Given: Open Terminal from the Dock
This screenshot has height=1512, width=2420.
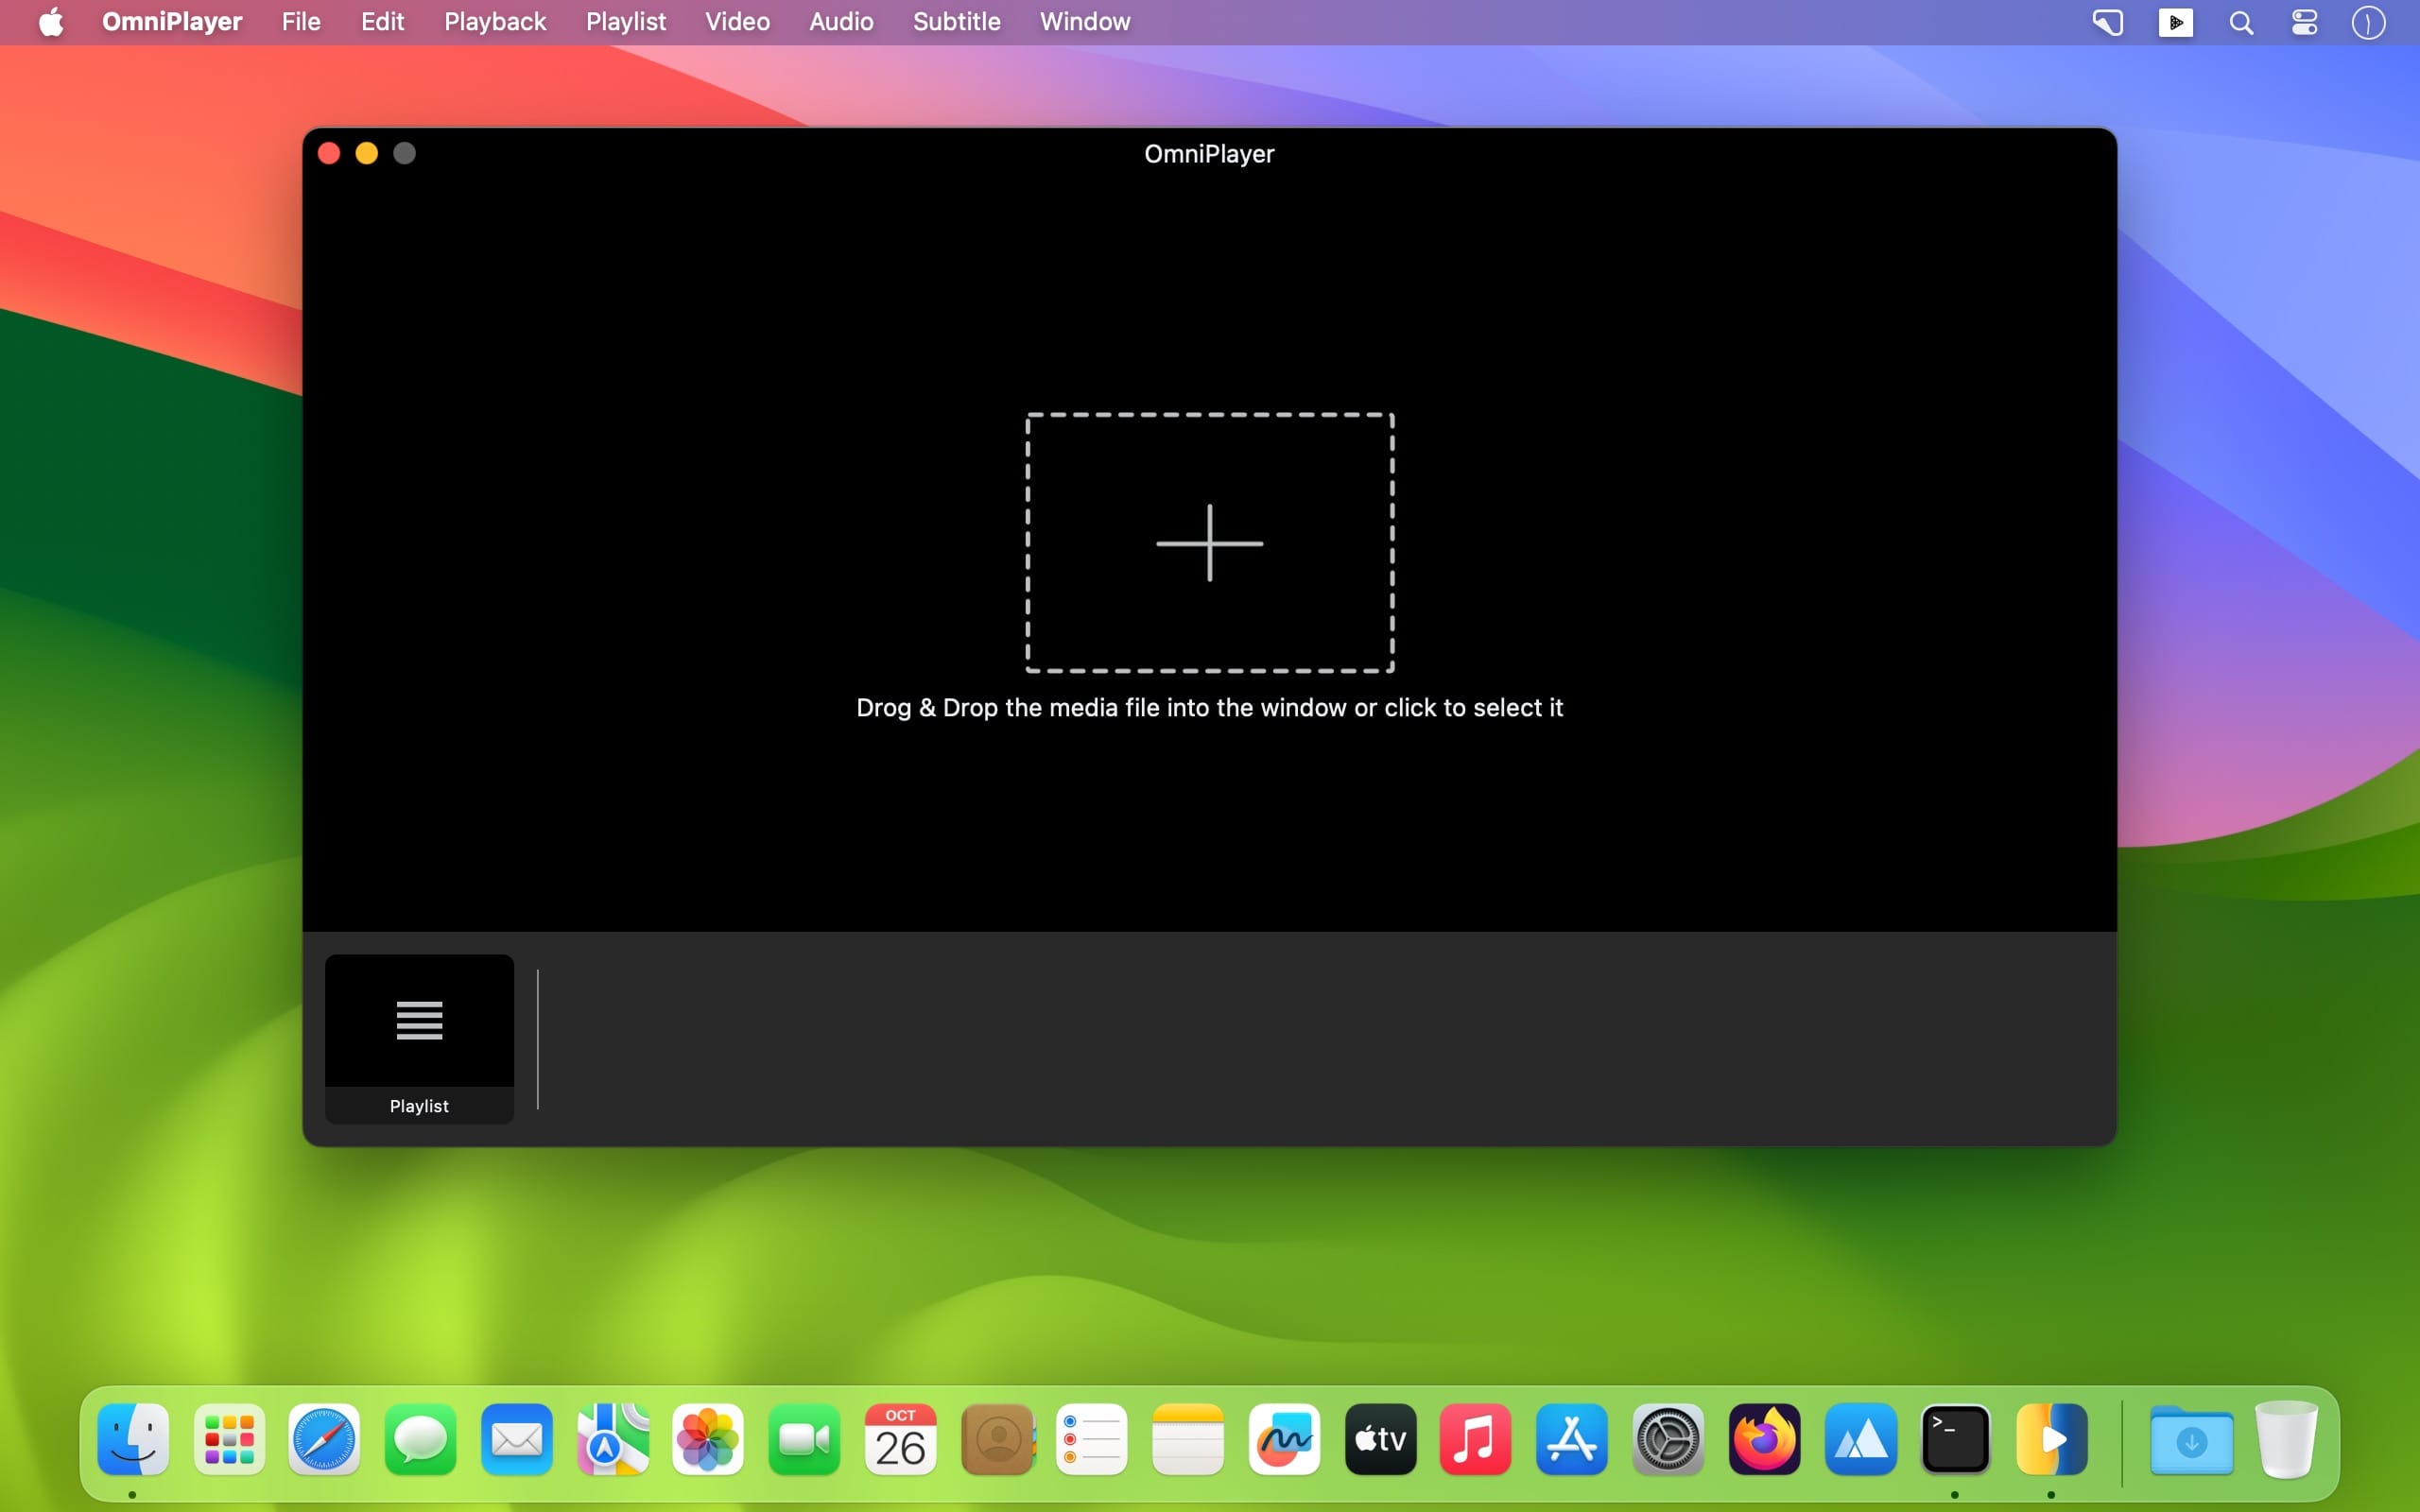Looking at the screenshot, I should pos(1955,1440).
